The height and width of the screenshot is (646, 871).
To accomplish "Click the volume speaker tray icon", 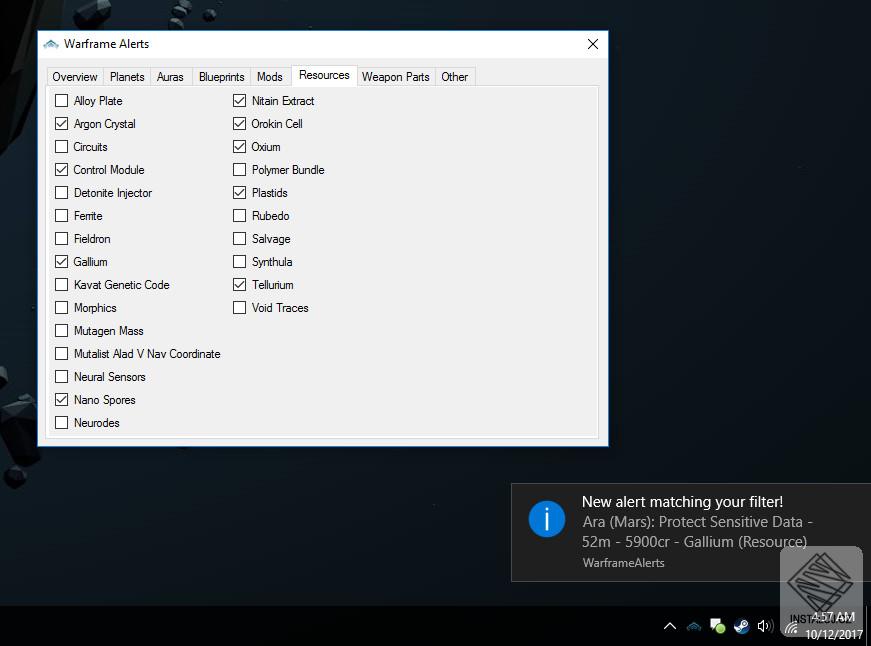I will pos(765,626).
